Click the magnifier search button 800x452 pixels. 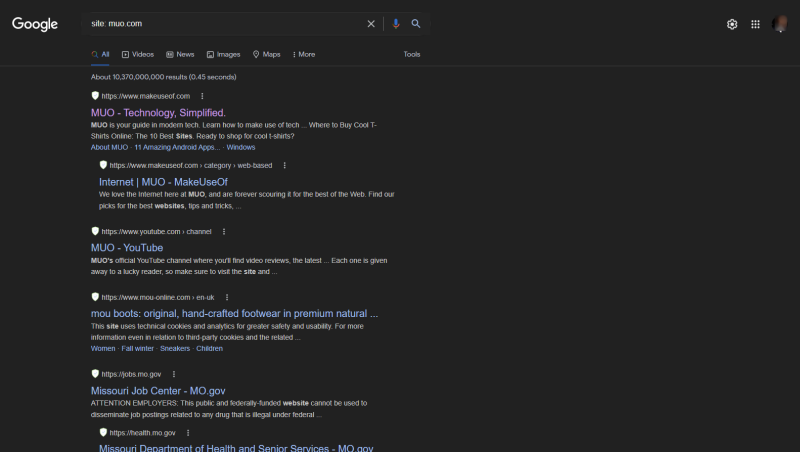[x=416, y=24]
